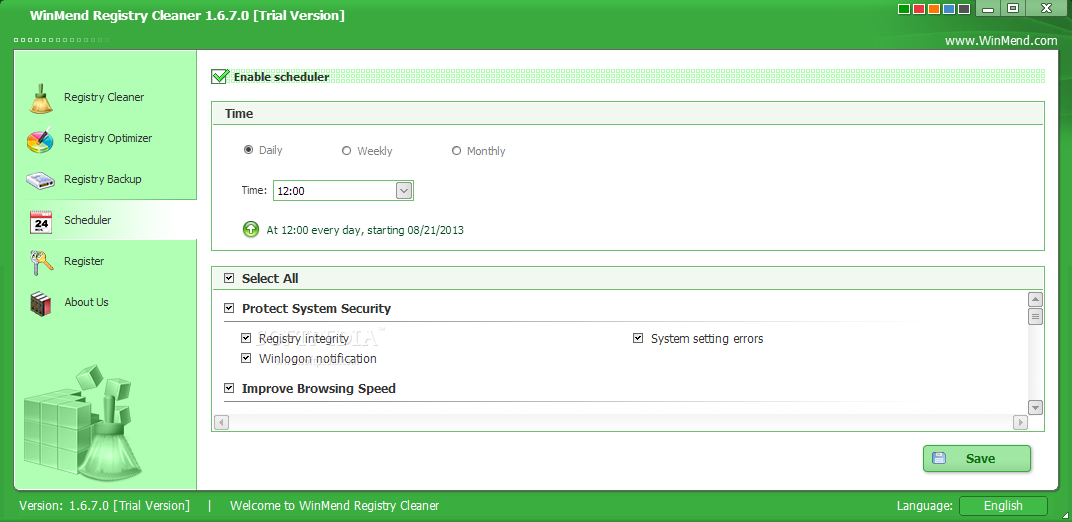Click the horizontal scroll right arrow

tap(1020, 423)
